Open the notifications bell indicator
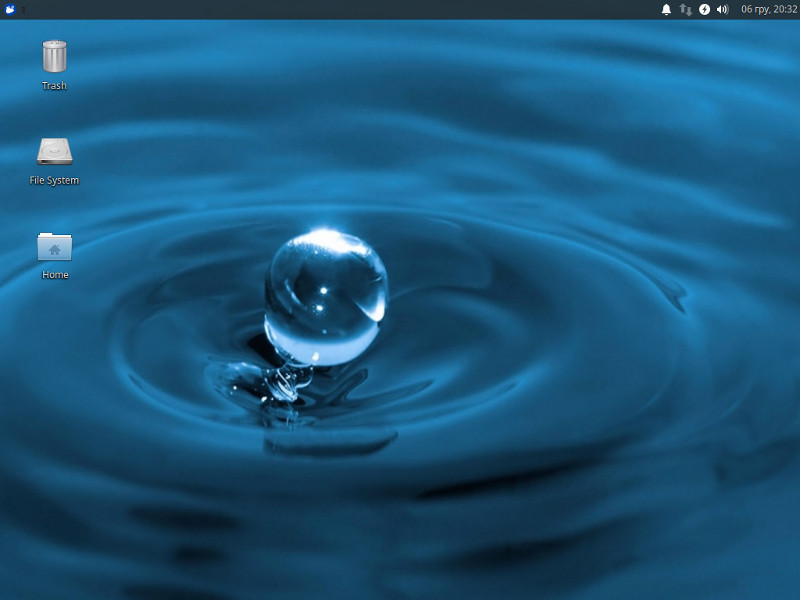Screen dimensions: 800x600 coord(666,9)
